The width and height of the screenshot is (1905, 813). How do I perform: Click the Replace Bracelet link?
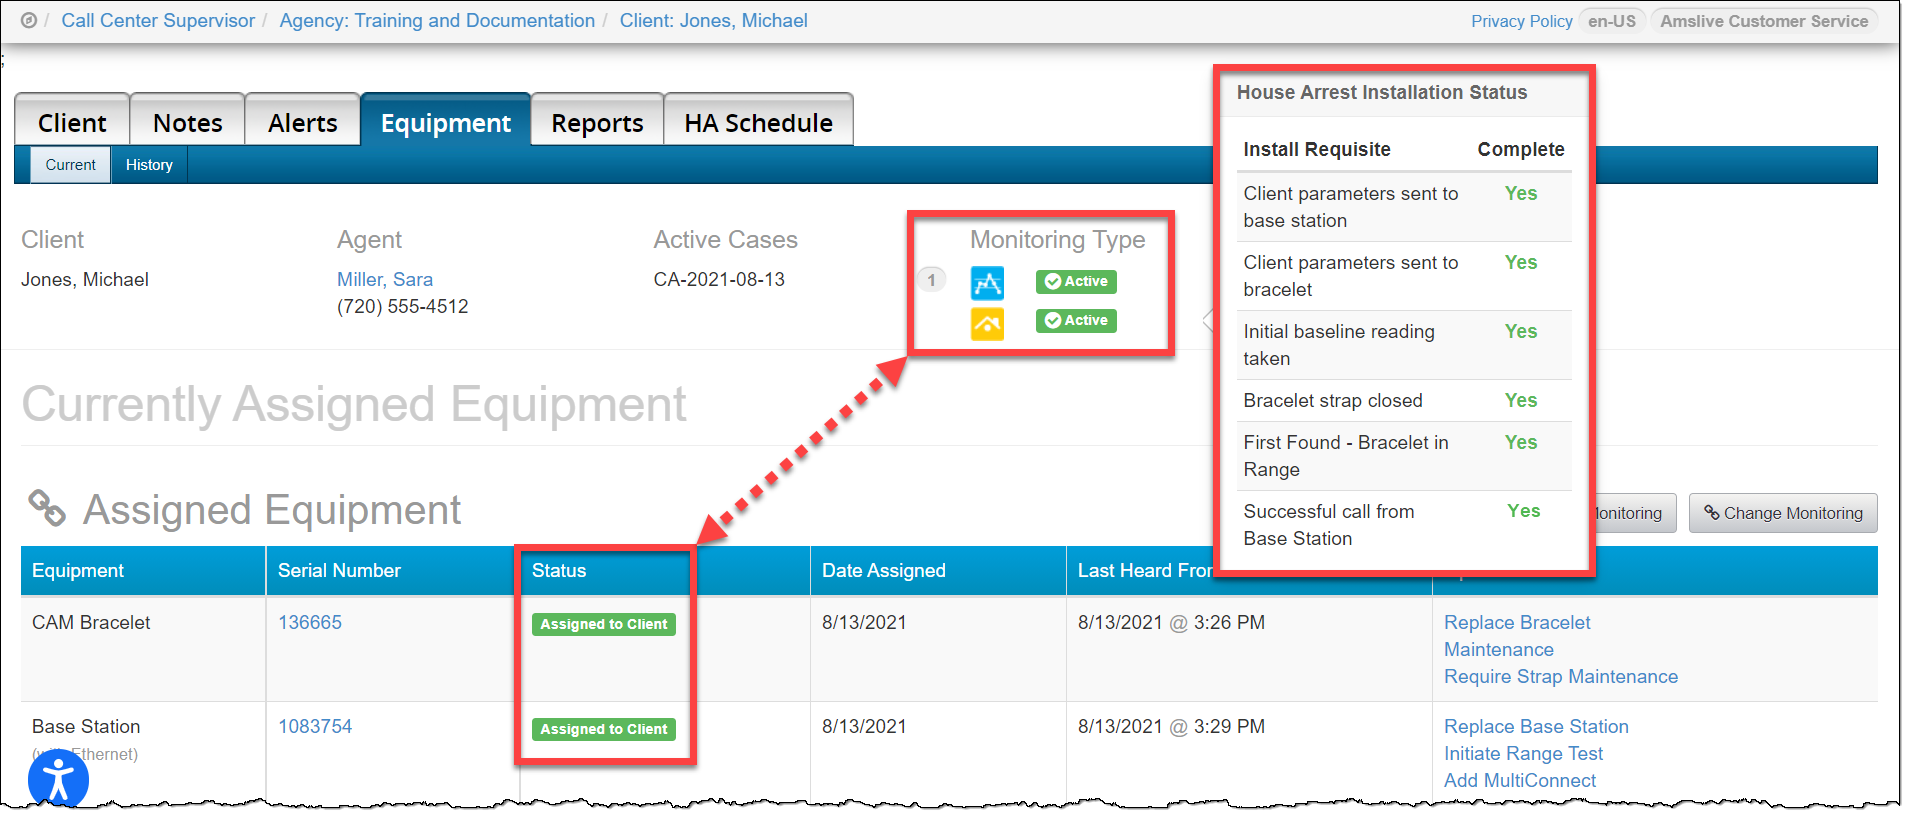click(1516, 622)
